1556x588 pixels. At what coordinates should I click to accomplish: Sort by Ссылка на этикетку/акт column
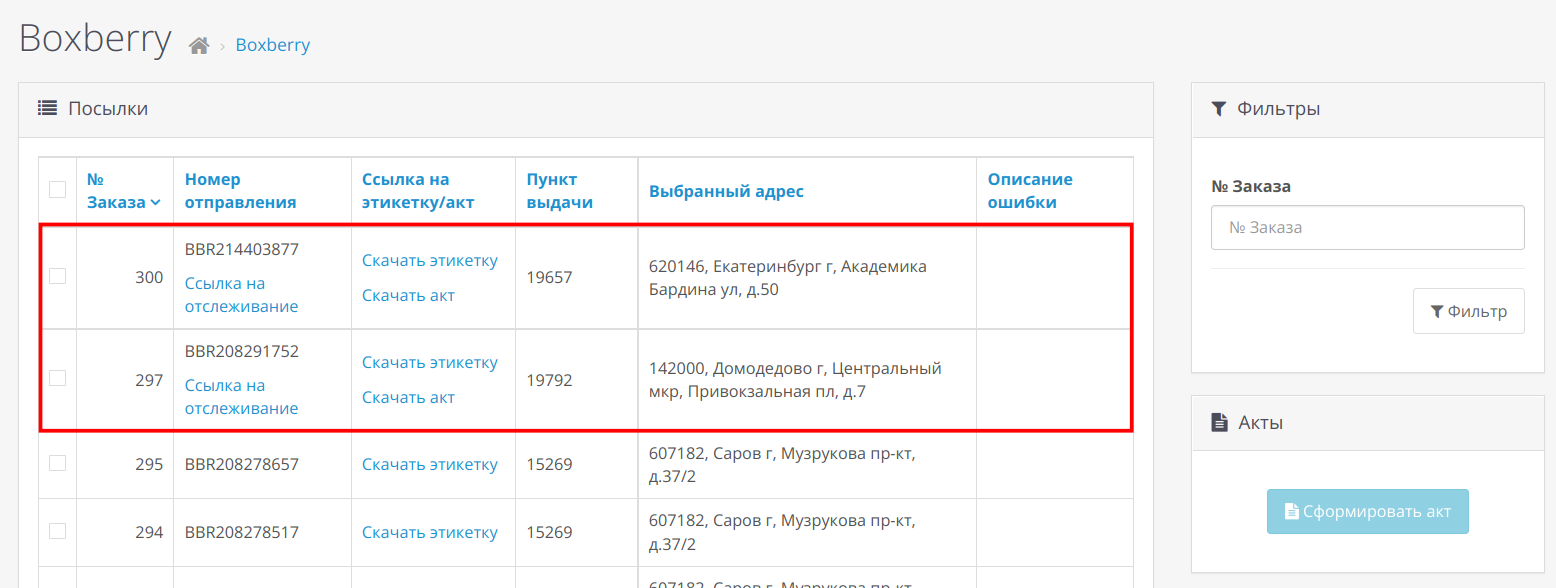click(x=418, y=190)
